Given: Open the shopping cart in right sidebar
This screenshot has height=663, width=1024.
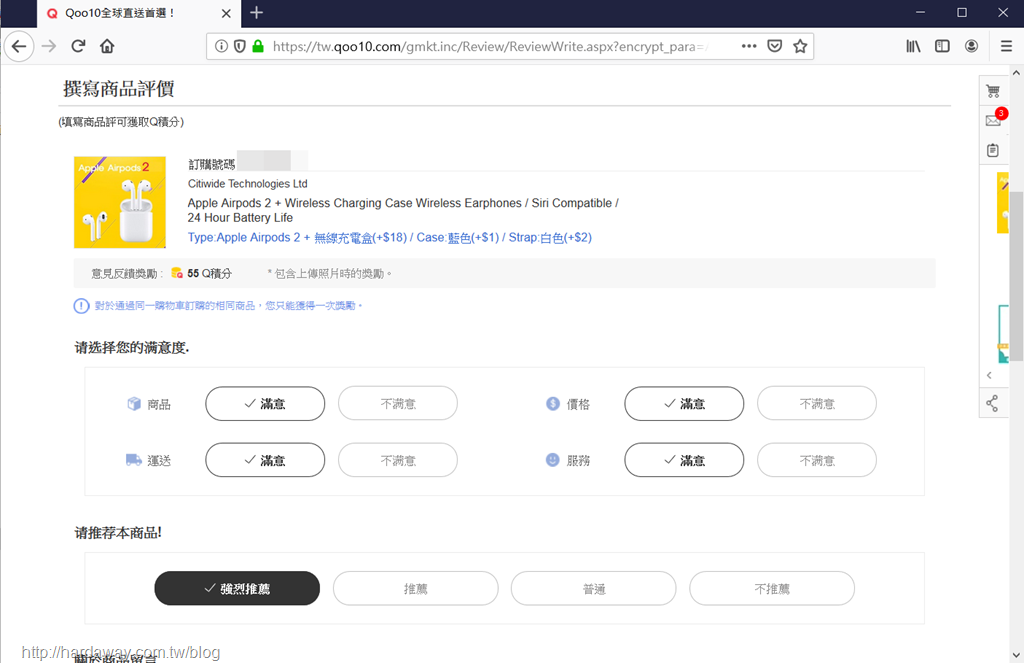Looking at the screenshot, I should pos(993,91).
